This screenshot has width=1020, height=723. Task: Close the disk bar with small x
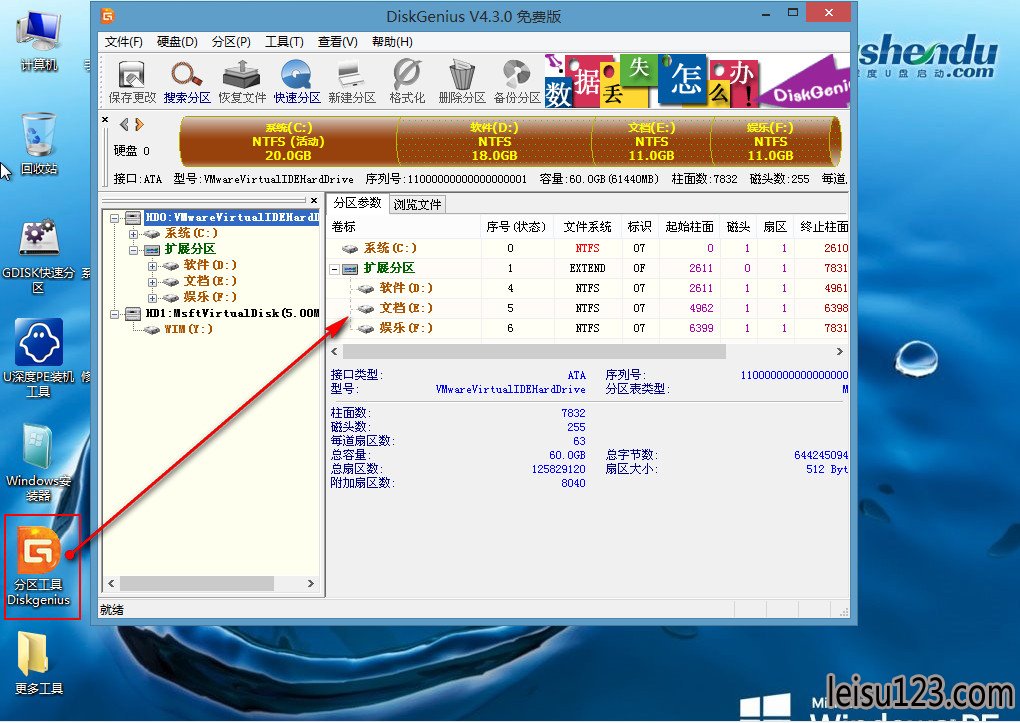105,120
